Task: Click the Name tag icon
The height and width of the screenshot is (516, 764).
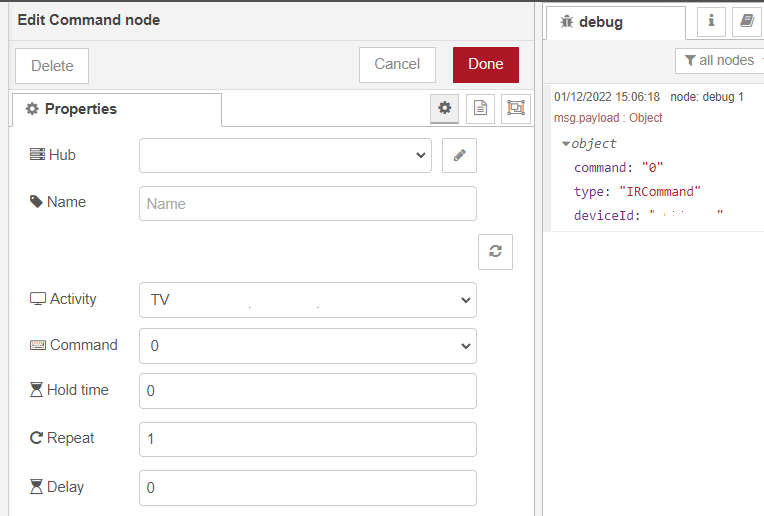Action: point(36,201)
